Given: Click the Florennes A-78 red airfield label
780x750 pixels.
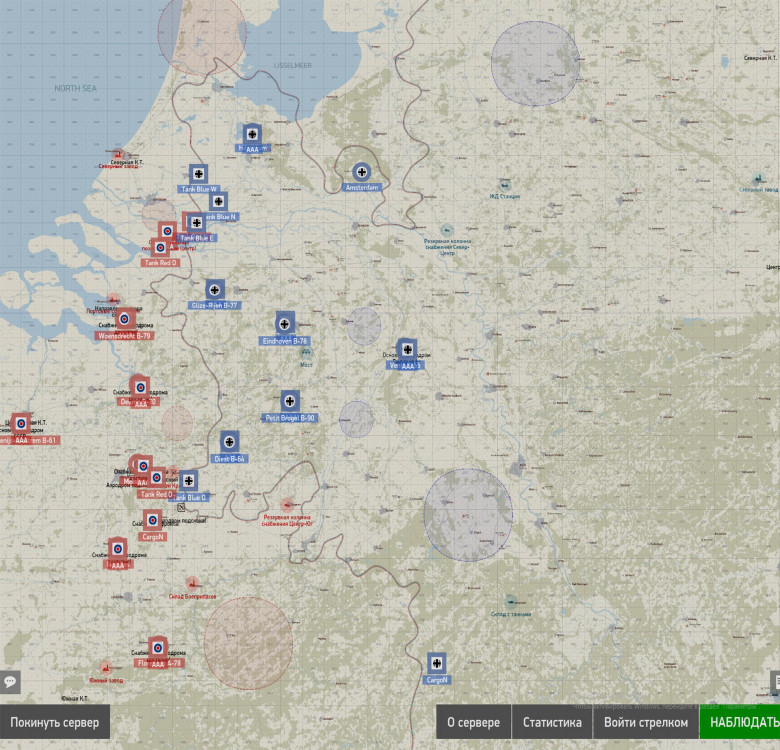Looking at the screenshot, I should 159,663.
